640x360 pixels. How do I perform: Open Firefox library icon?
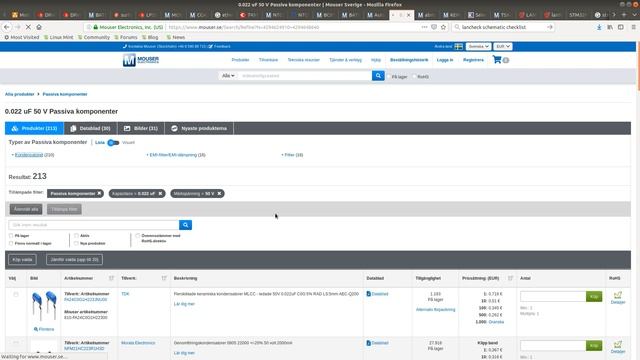pyautogui.click(x=610, y=27)
